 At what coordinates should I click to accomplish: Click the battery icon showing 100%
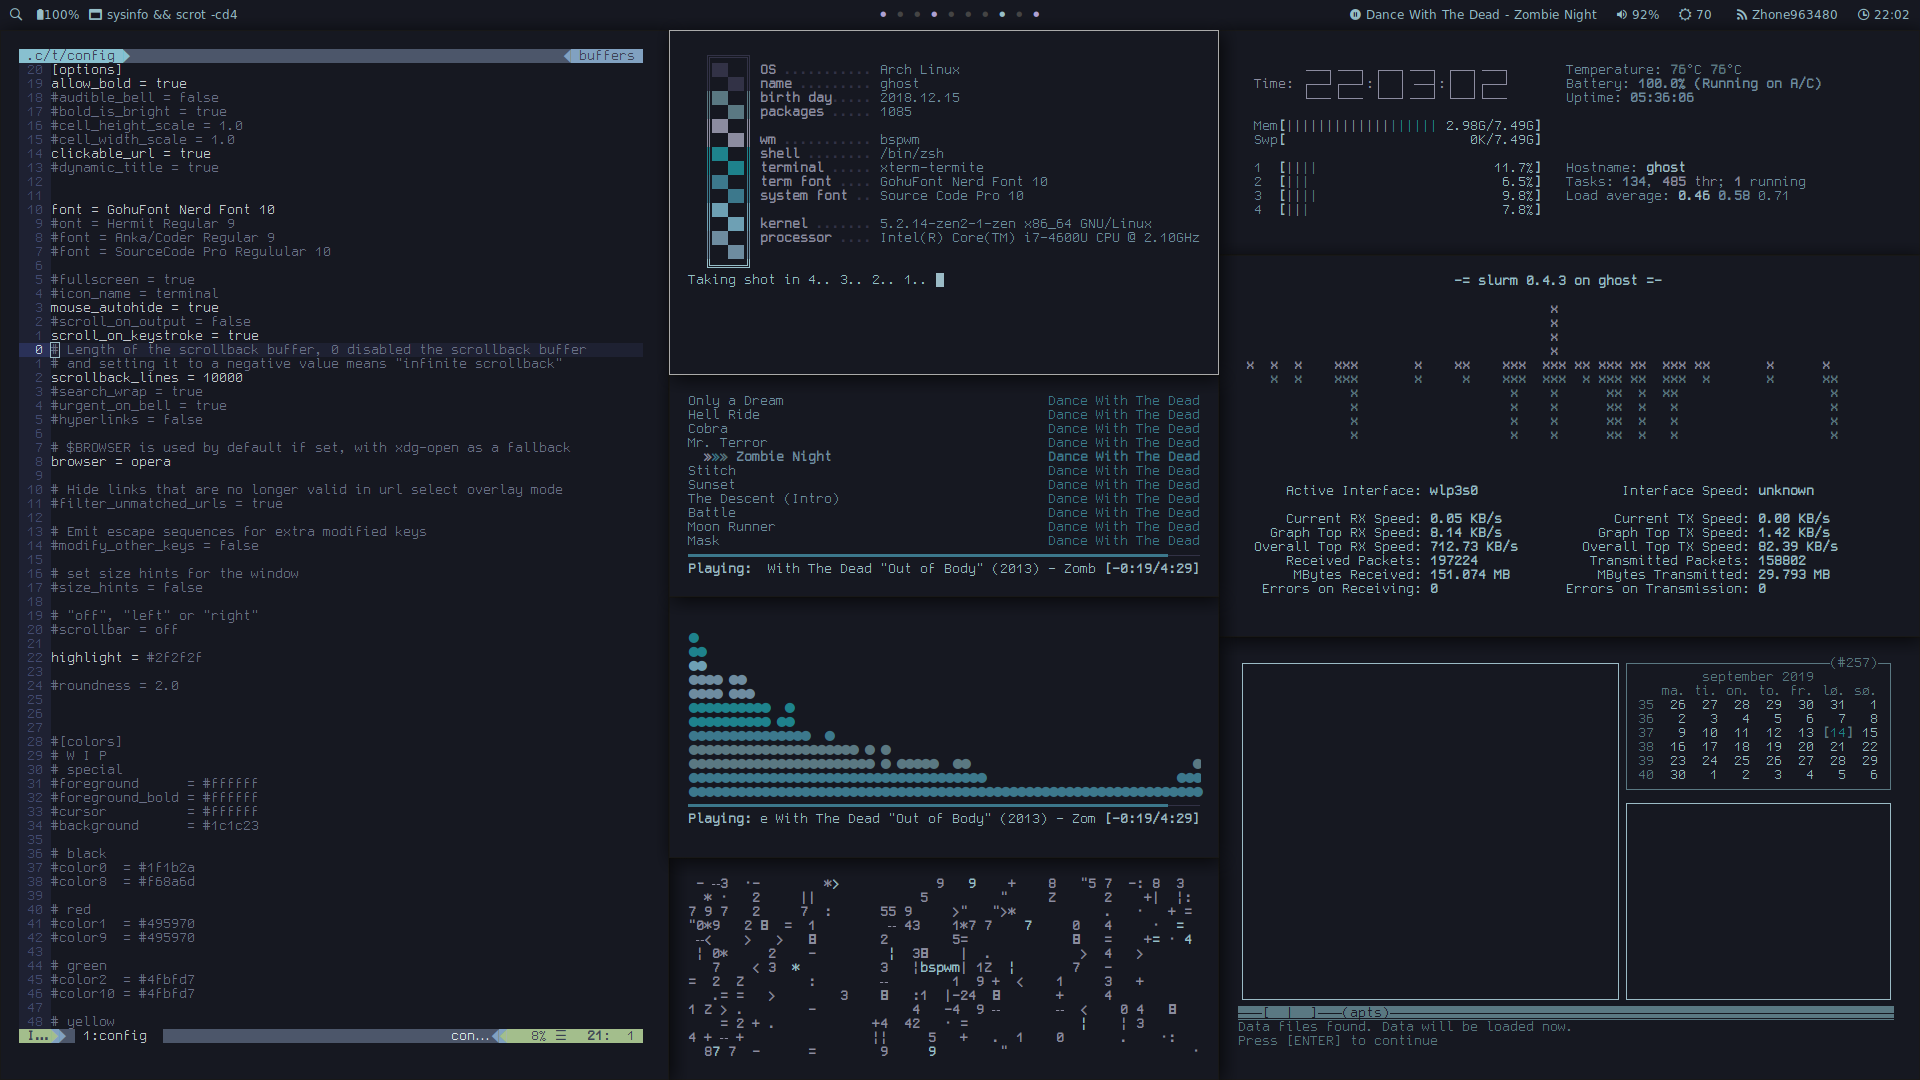tap(40, 15)
